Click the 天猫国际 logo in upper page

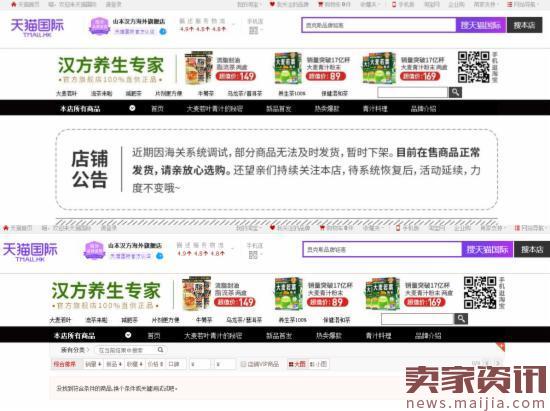pyautogui.click(x=37, y=27)
